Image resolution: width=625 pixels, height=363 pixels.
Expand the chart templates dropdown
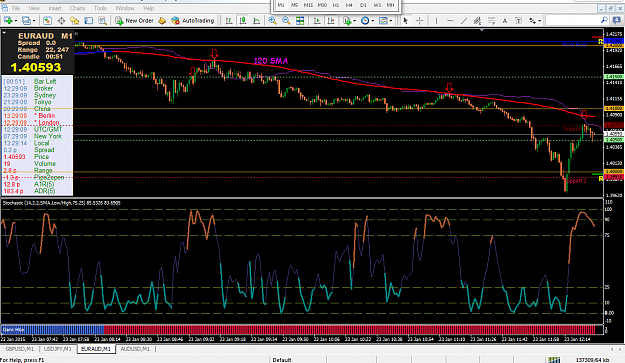[x=391, y=21]
